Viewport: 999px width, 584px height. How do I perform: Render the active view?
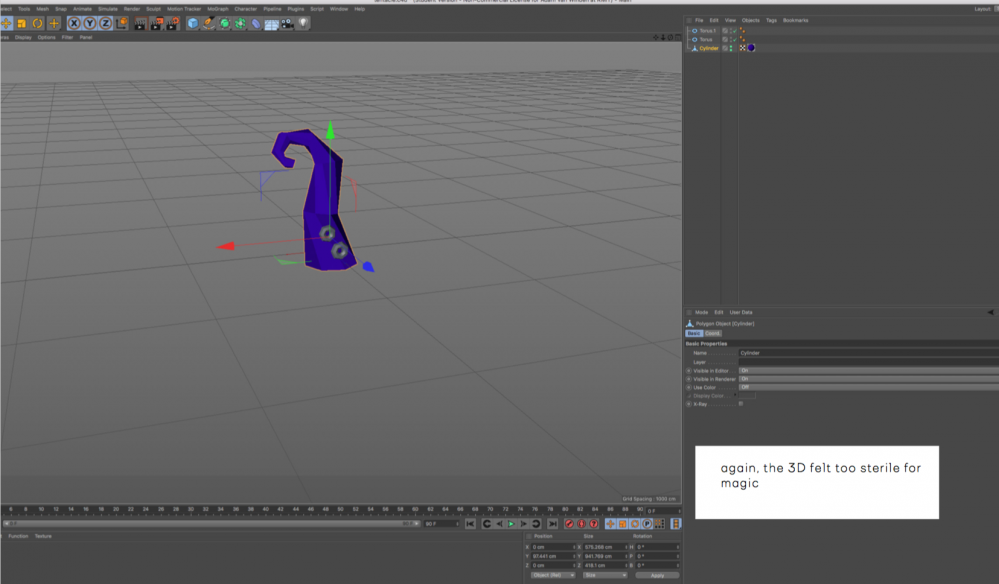pos(140,24)
